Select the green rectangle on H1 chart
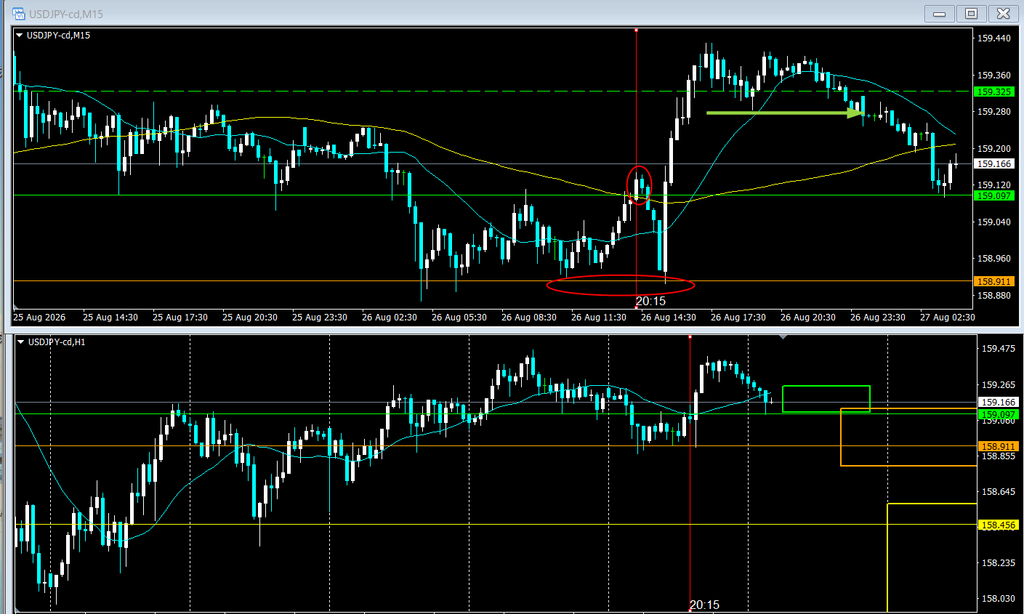 tap(826, 399)
